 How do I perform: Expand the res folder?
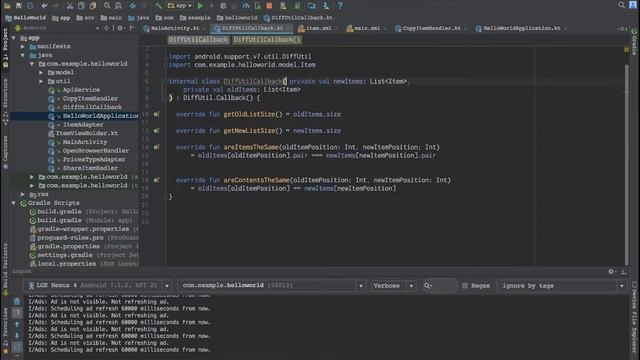click(x=23, y=194)
